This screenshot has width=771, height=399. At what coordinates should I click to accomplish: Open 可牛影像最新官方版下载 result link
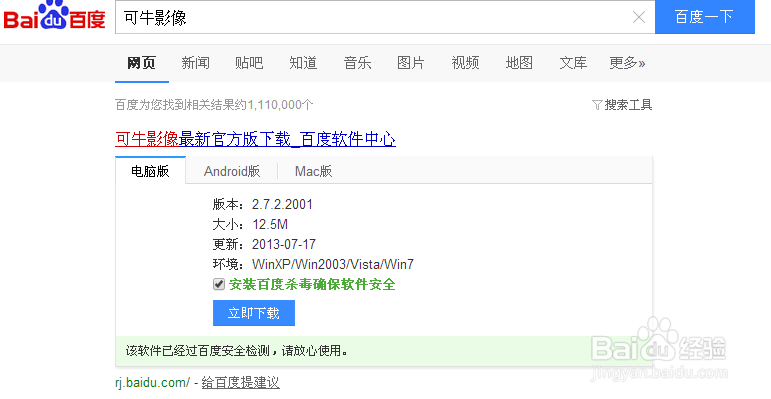[255, 139]
